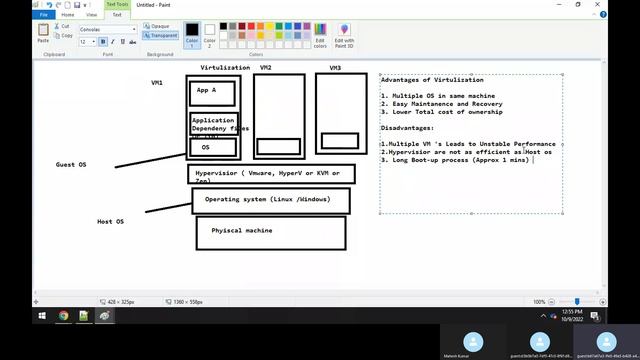
Task: Click the Paint taskbar icon
Action: tap(104, 316)
